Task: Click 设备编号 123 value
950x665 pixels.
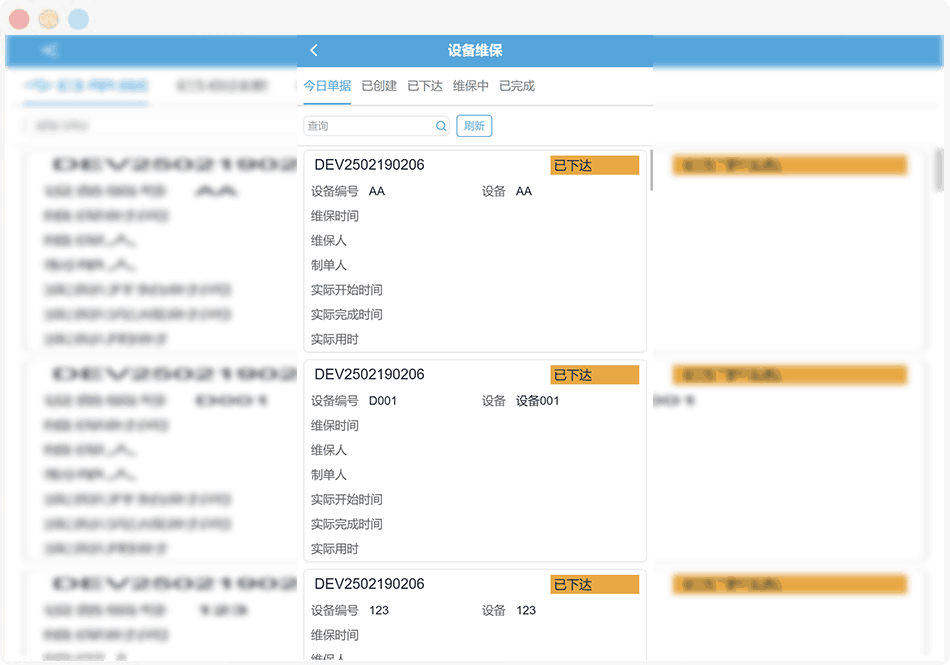Action: (x=379, y=610)
